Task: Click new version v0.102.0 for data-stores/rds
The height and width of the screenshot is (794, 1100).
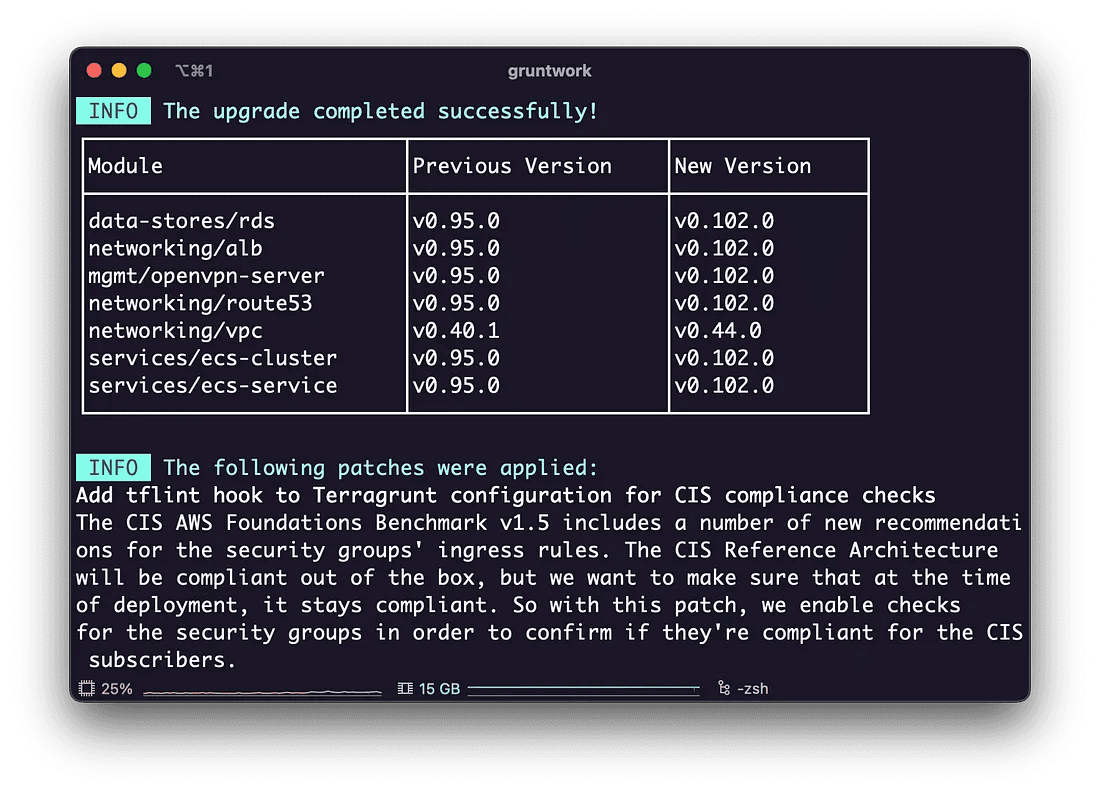Action: pos(724,221)
